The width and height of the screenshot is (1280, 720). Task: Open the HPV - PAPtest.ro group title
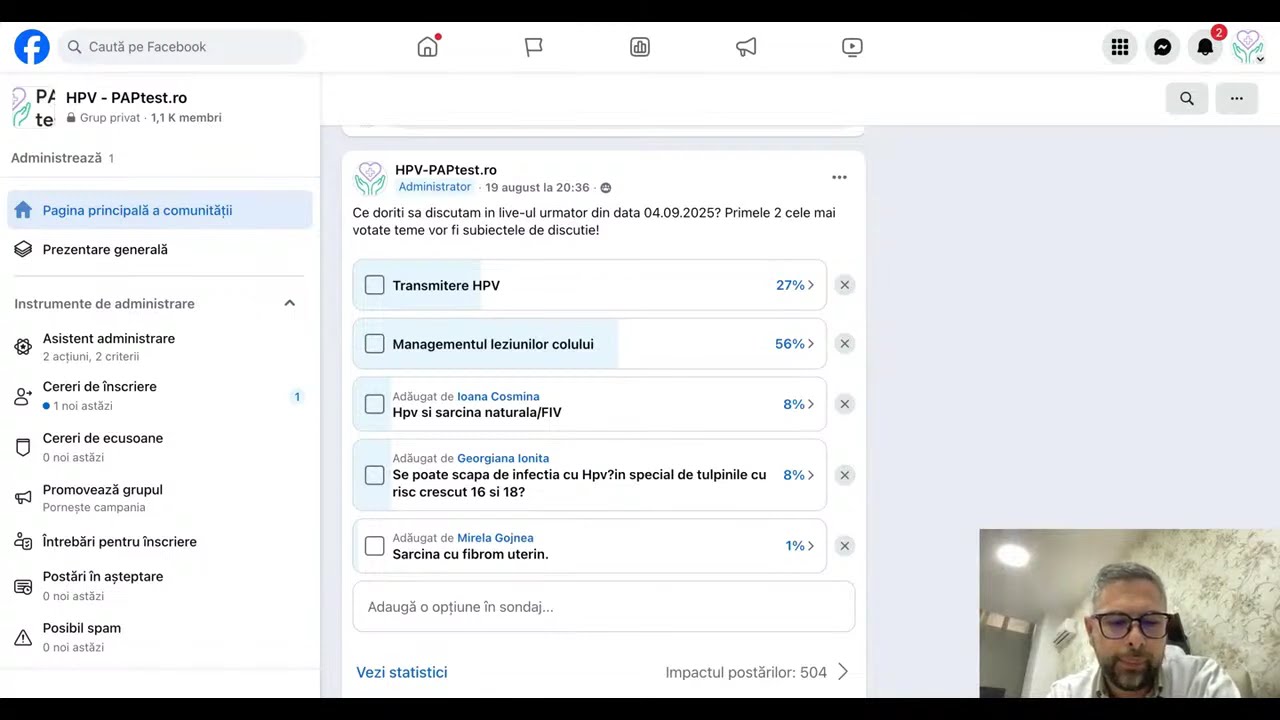tap(126, 98)
